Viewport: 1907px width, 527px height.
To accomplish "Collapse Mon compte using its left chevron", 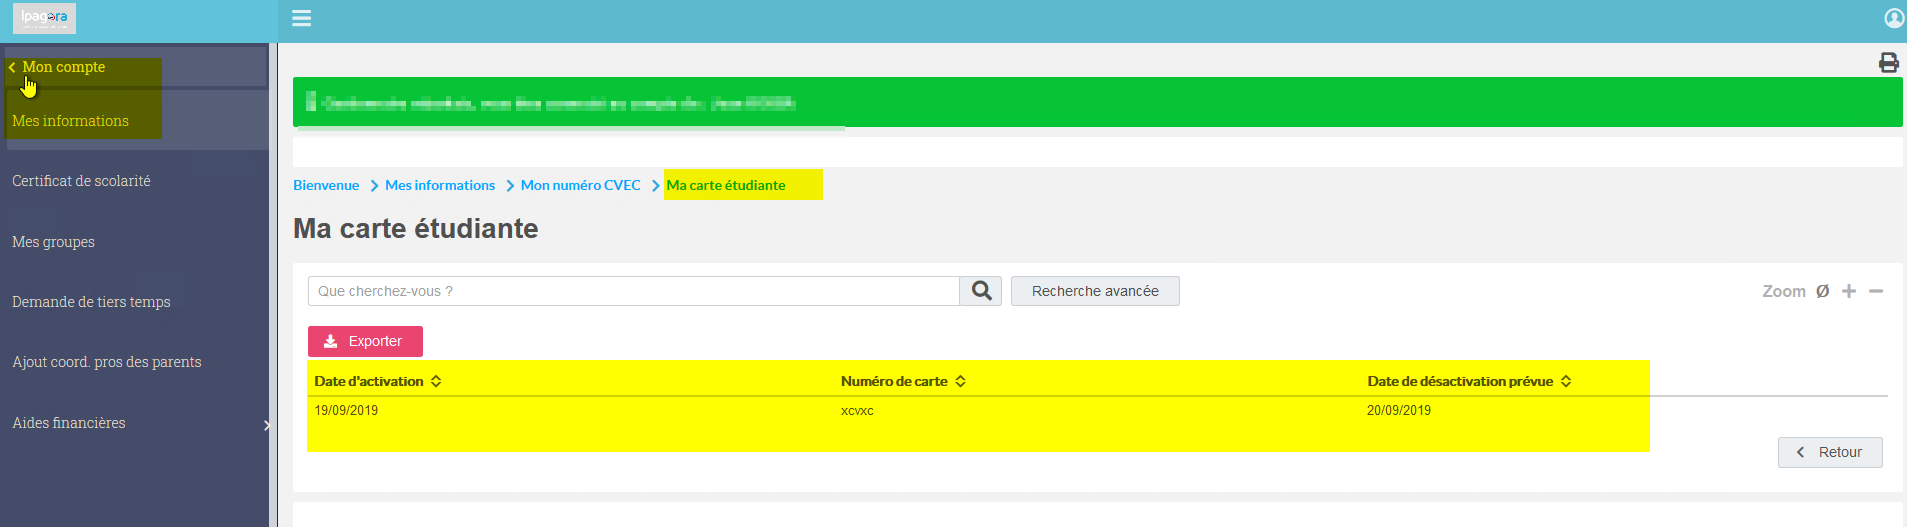I will (x=12, y=67).
